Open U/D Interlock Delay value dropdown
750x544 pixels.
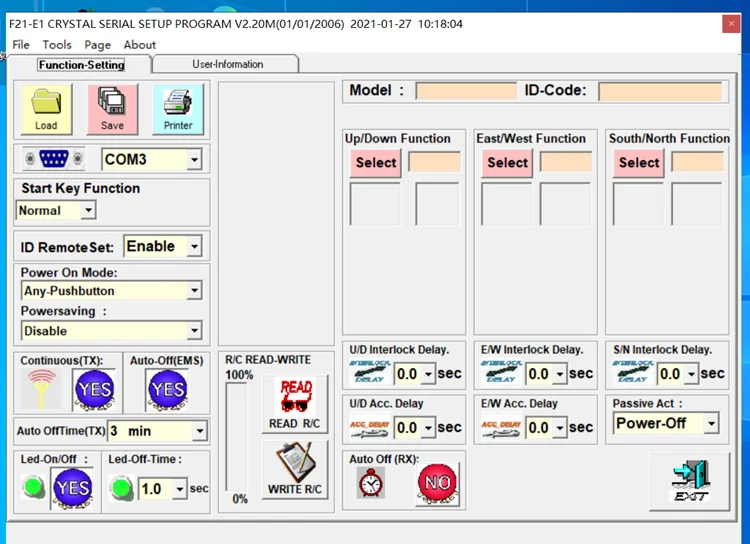click(x=428, y=374)
